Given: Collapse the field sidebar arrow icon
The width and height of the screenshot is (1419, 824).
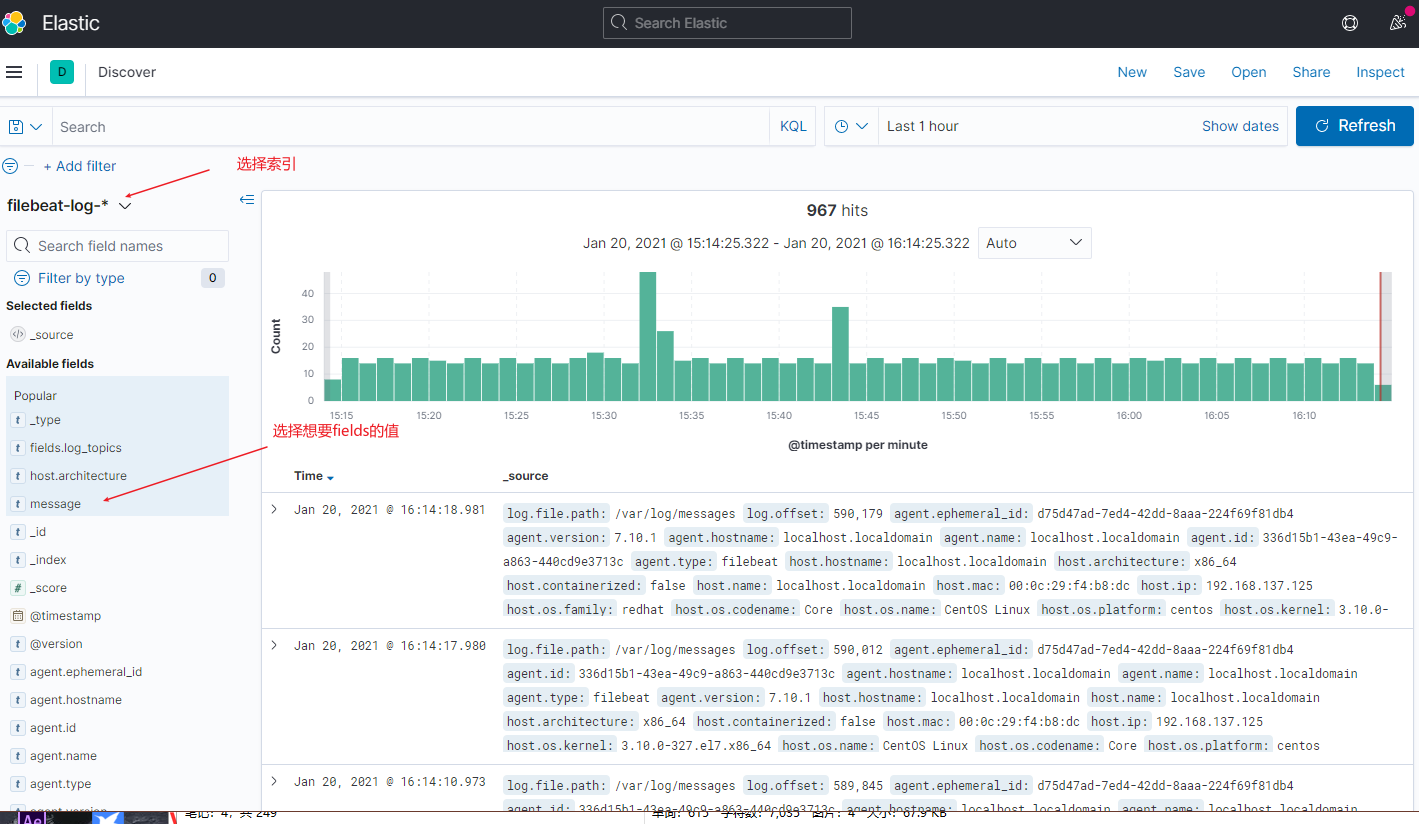Looking at the screenshot, I should tap(247, 200).
